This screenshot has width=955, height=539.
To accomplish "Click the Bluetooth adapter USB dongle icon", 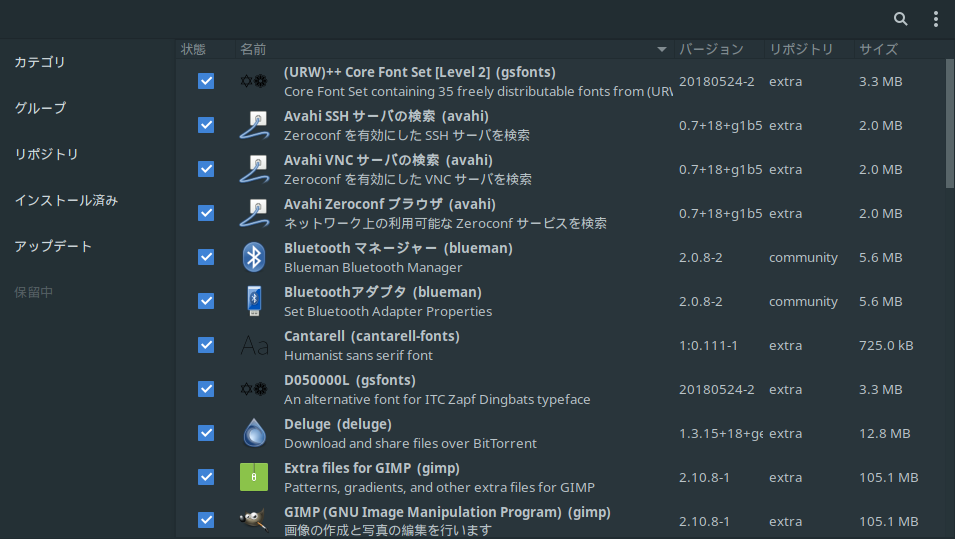I will coord(254,301).
